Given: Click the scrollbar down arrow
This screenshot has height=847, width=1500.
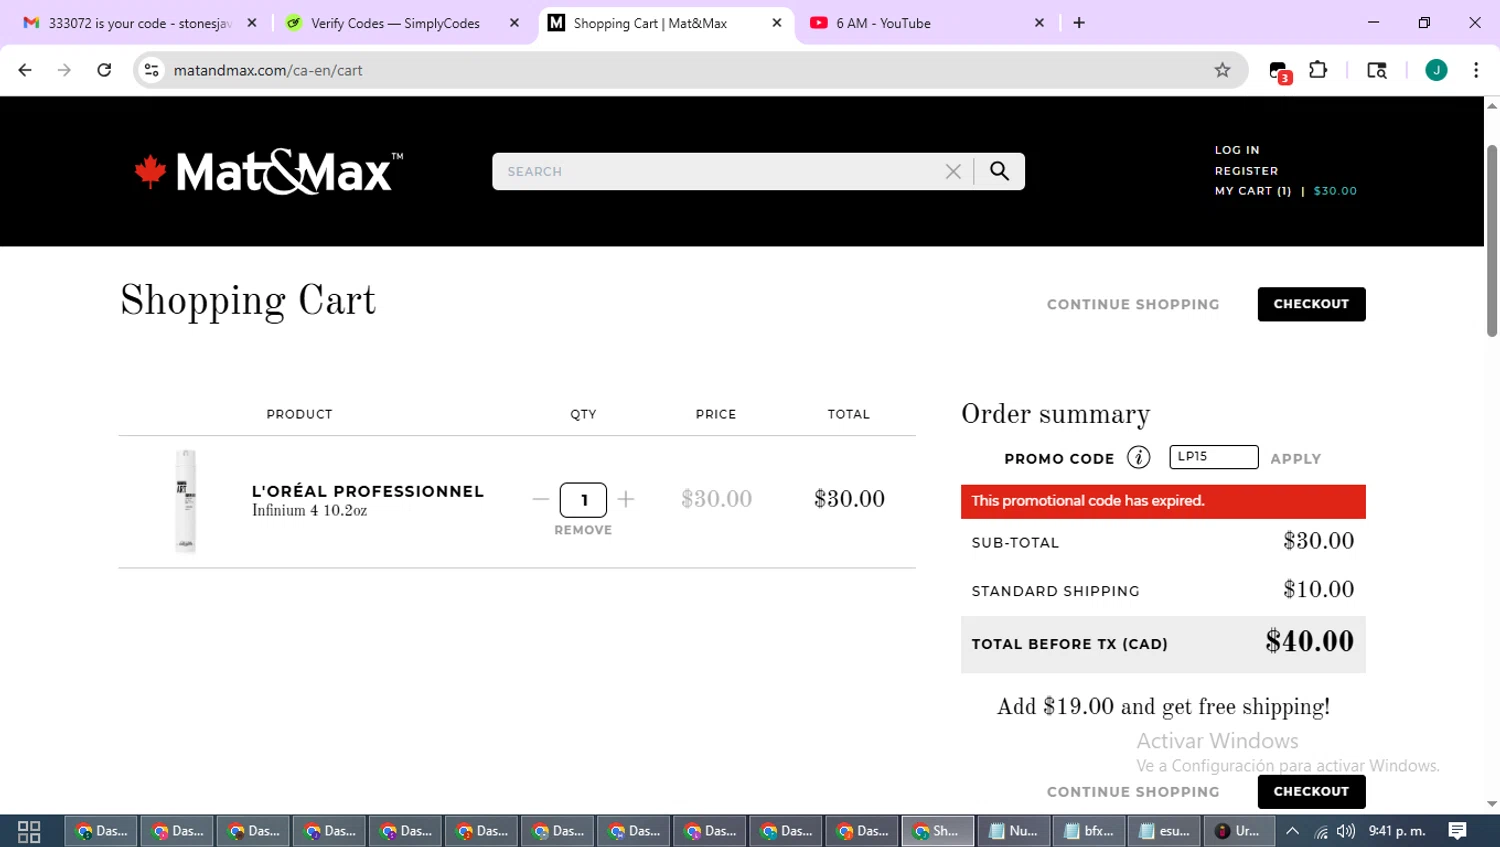Looking at the screenshot, I should pos(1492,804).
